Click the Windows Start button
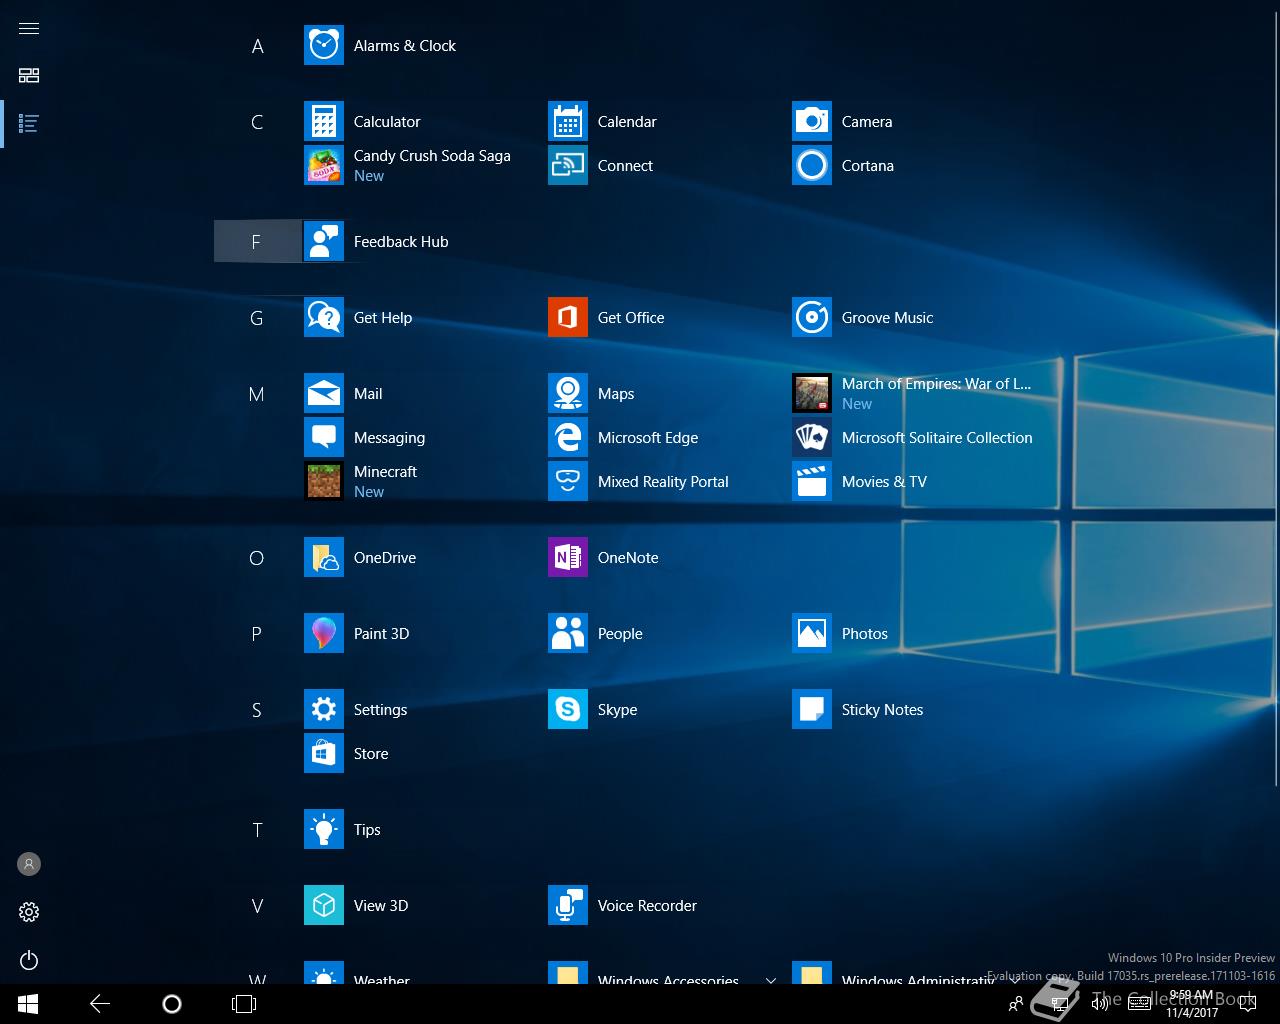 pyautogui.click(x=27, y=1004)
